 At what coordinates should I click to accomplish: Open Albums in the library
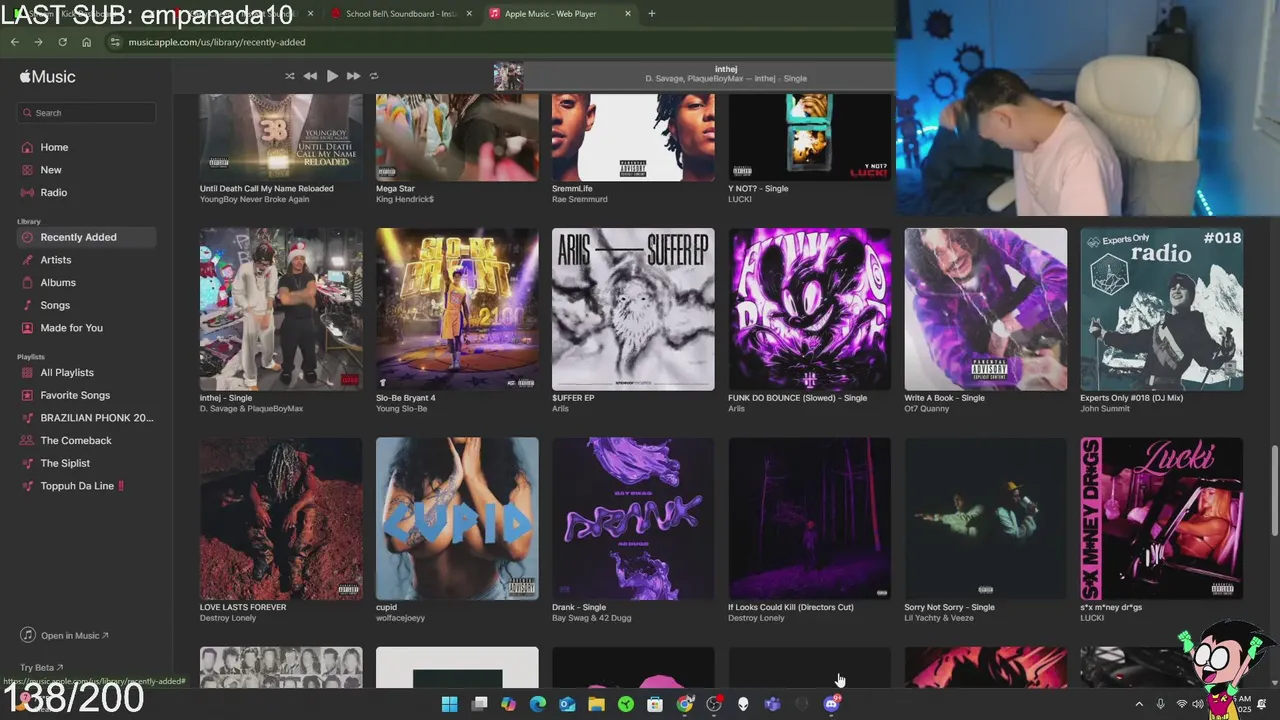(x=58, y=282)
